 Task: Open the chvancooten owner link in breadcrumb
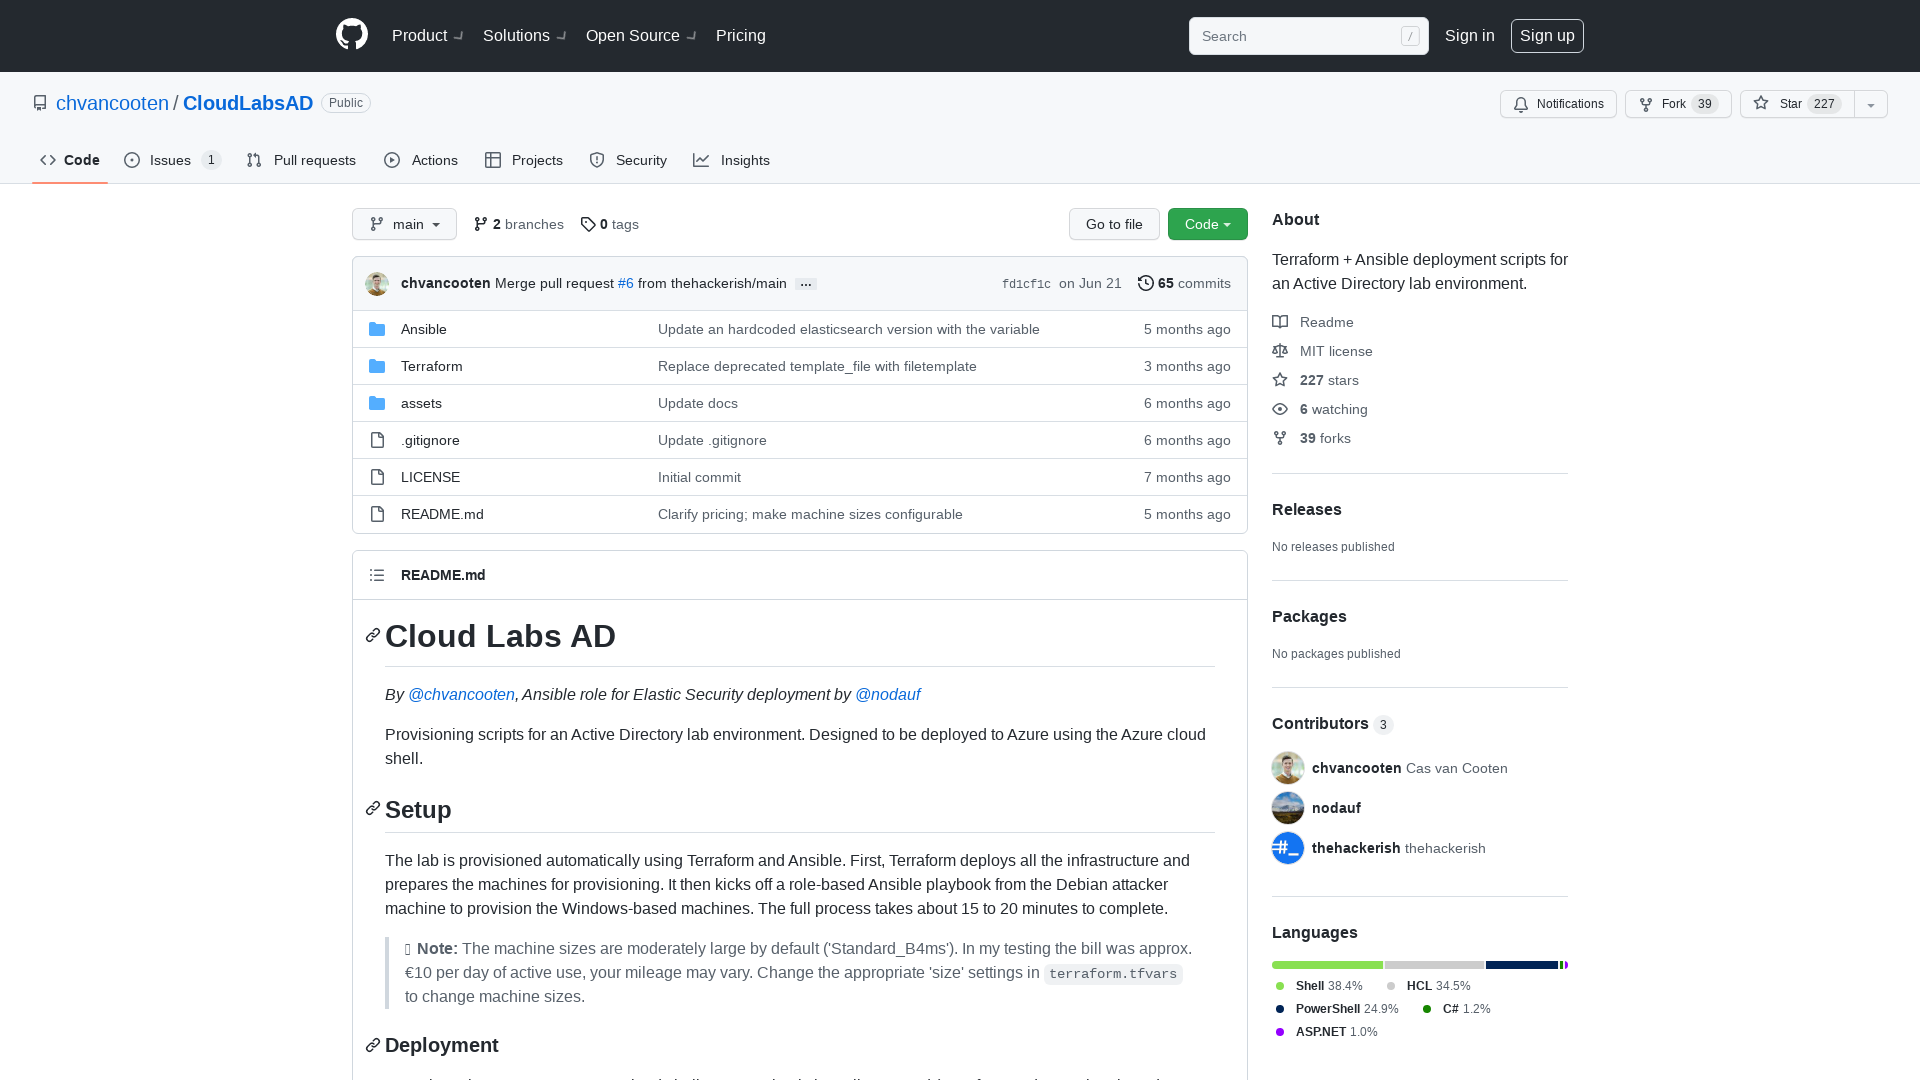tap(112, 103)
